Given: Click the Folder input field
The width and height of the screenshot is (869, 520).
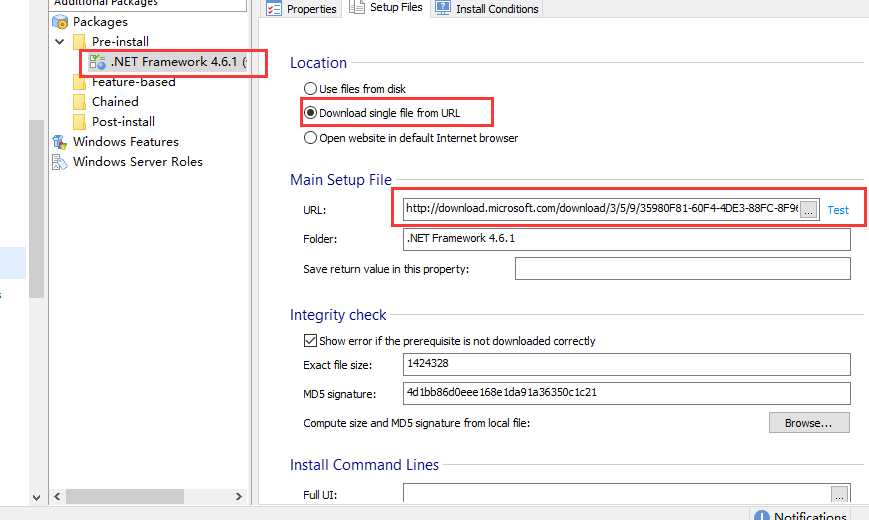Looking at the screenshot, I should click(627, 239).
